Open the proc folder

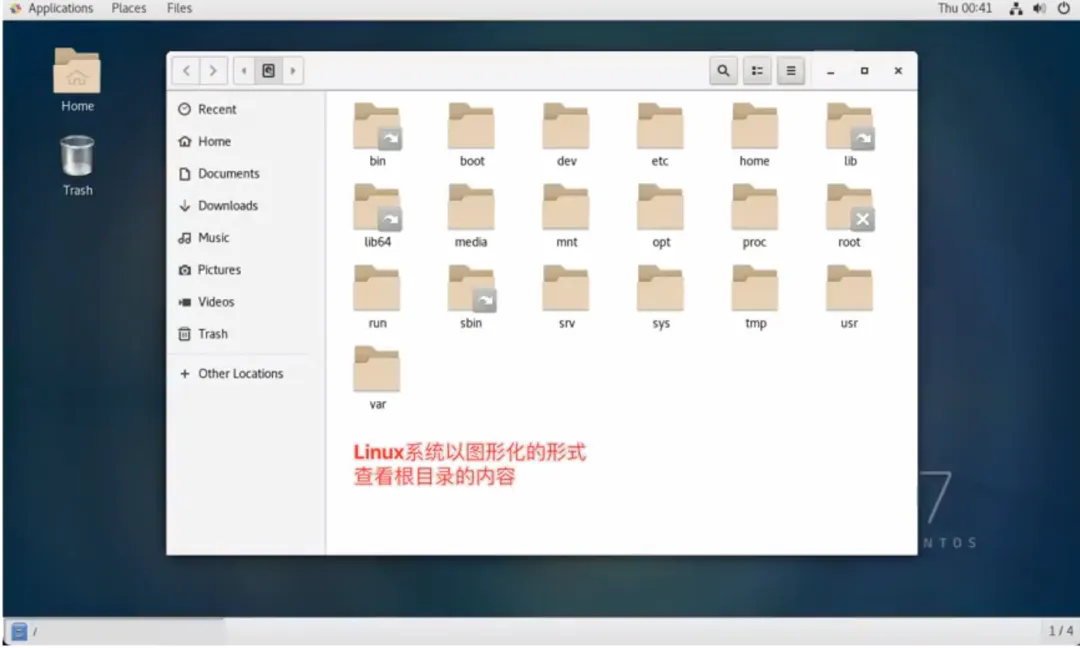coord(754,216)
